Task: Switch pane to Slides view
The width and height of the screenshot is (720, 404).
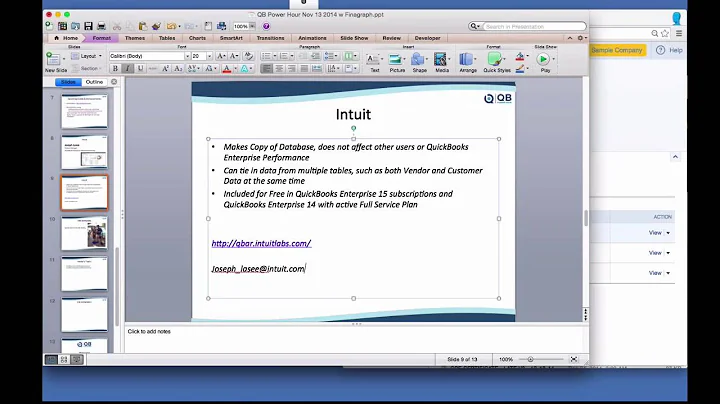Action: point(68,82)
